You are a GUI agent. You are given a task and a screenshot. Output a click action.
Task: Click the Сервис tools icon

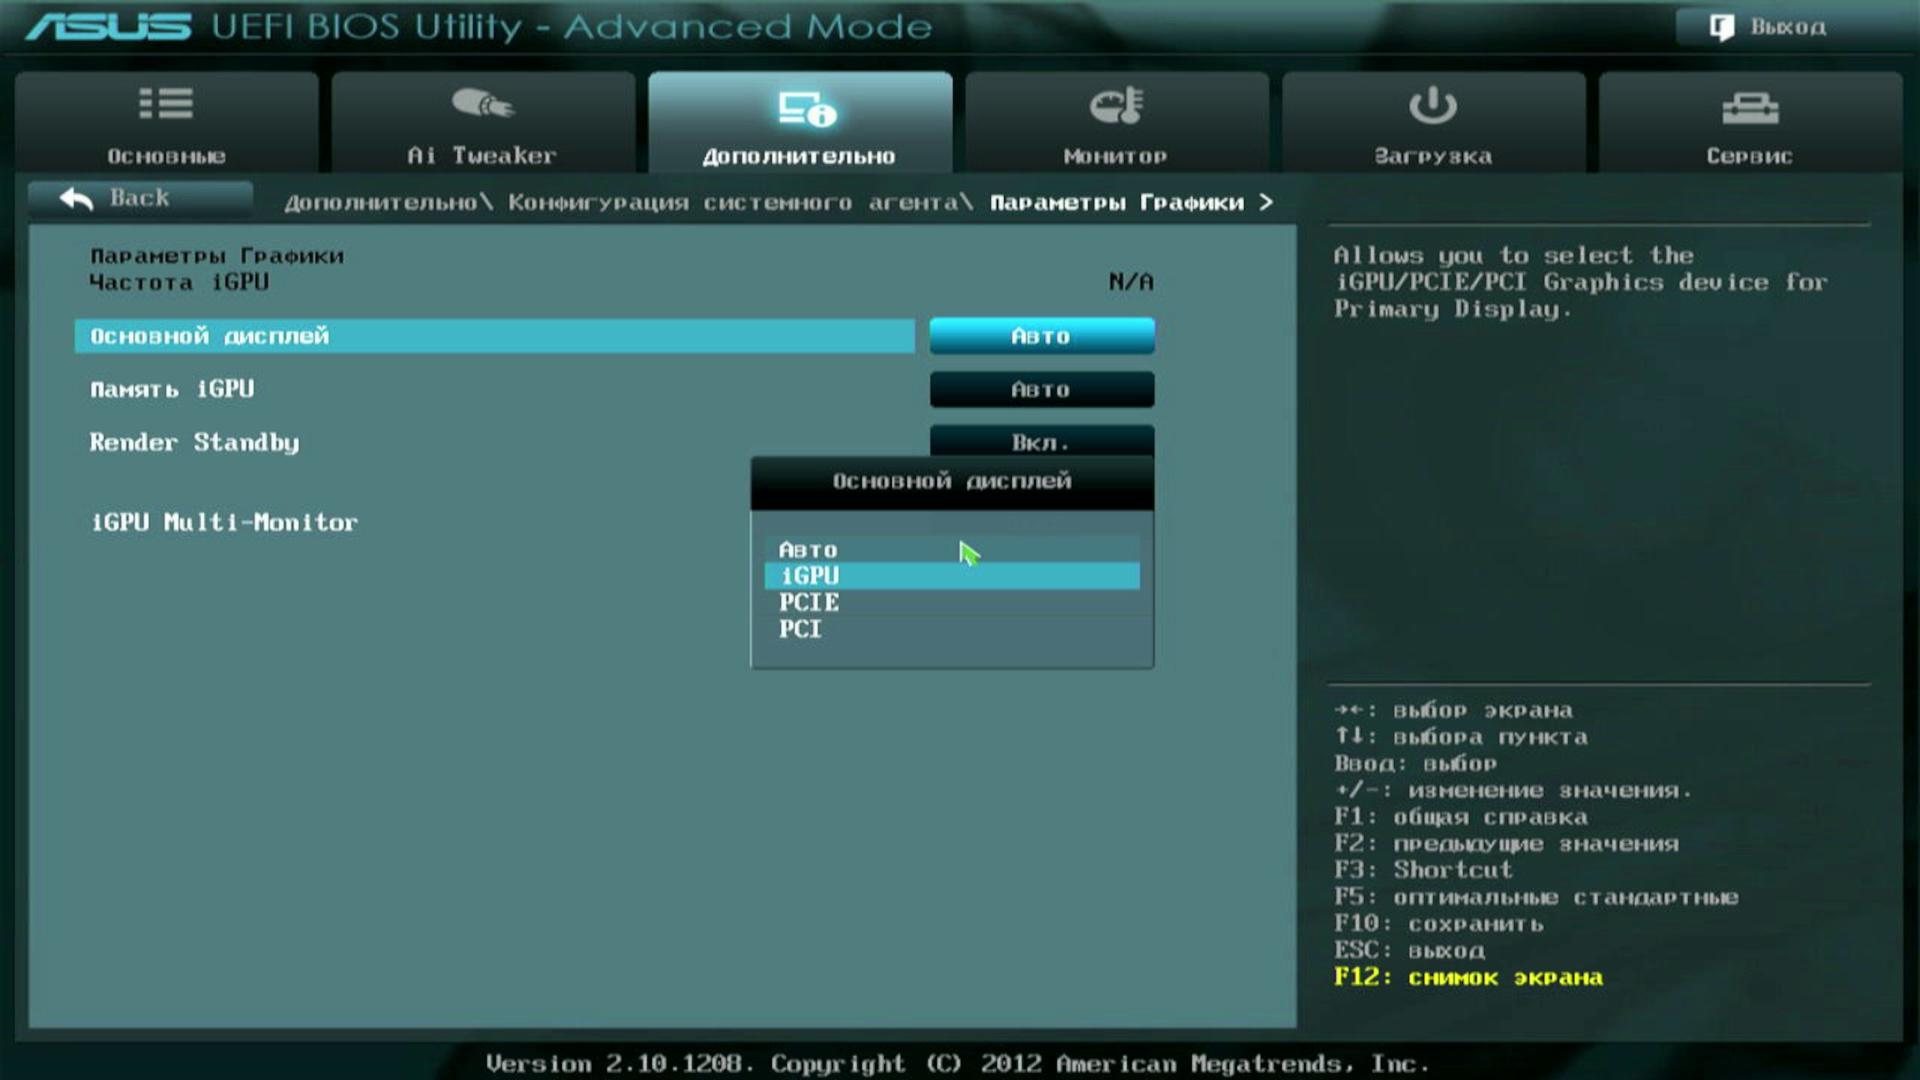pos(1749,107)
